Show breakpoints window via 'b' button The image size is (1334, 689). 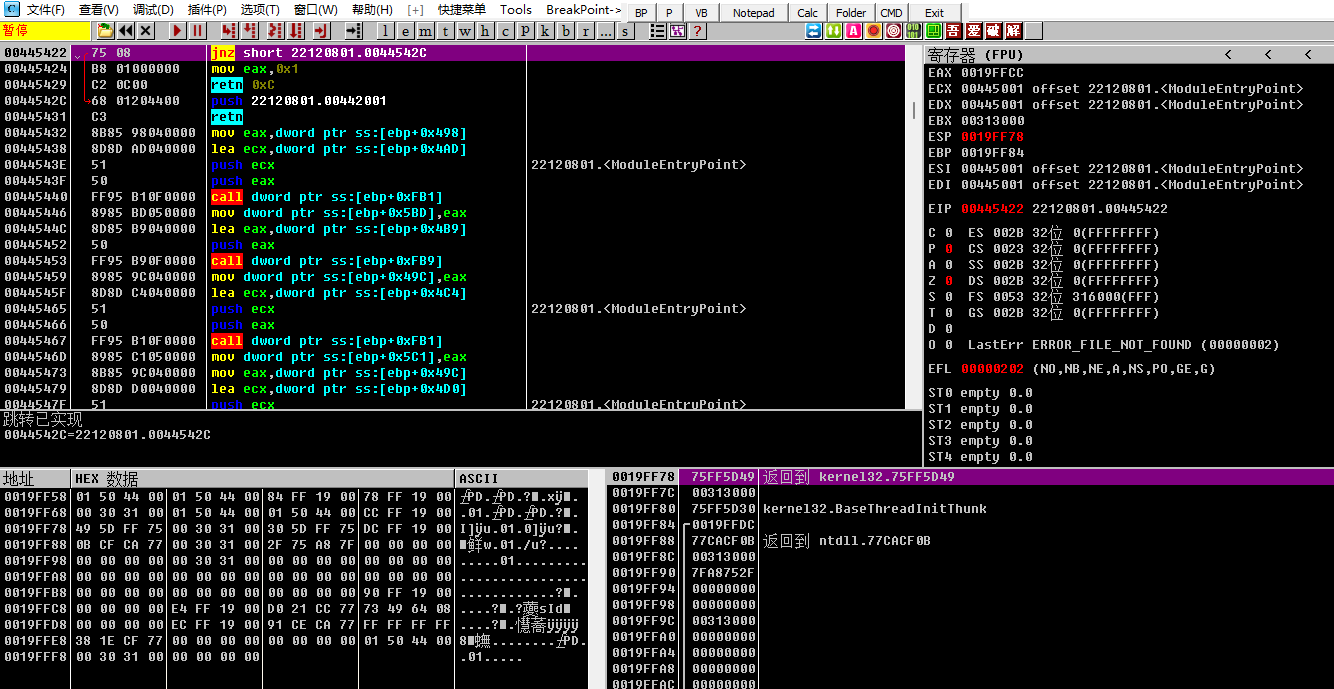566,31
